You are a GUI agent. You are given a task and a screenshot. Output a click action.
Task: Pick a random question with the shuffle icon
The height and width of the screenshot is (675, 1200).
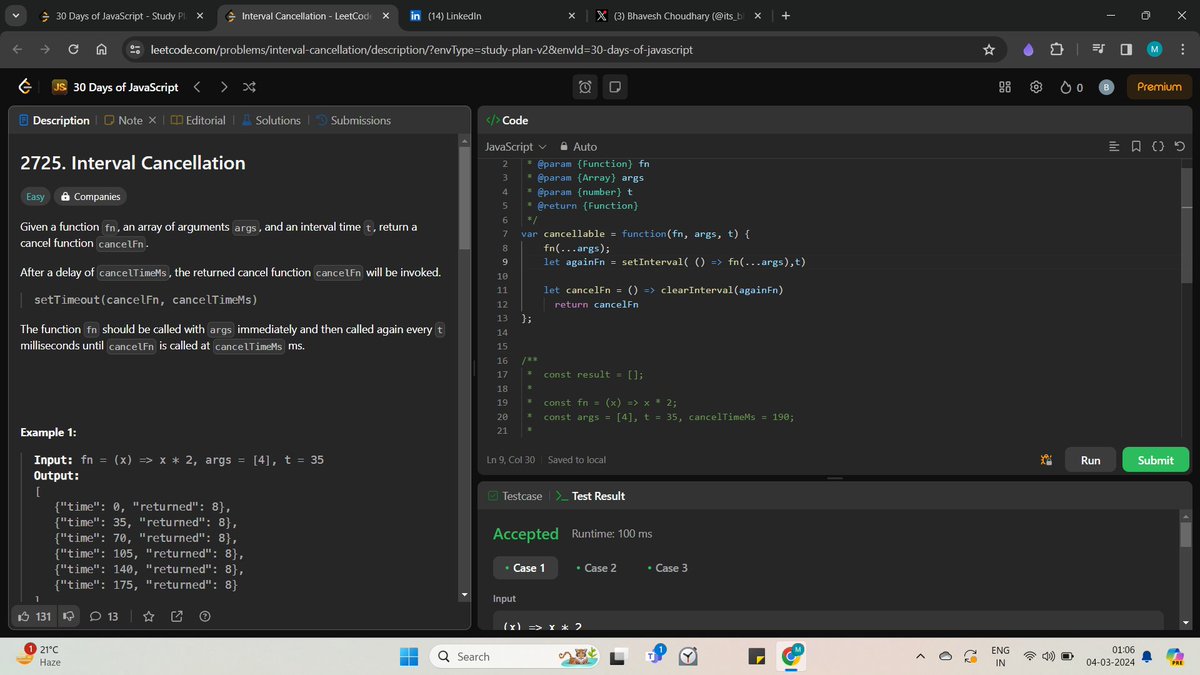click(248, 87)
